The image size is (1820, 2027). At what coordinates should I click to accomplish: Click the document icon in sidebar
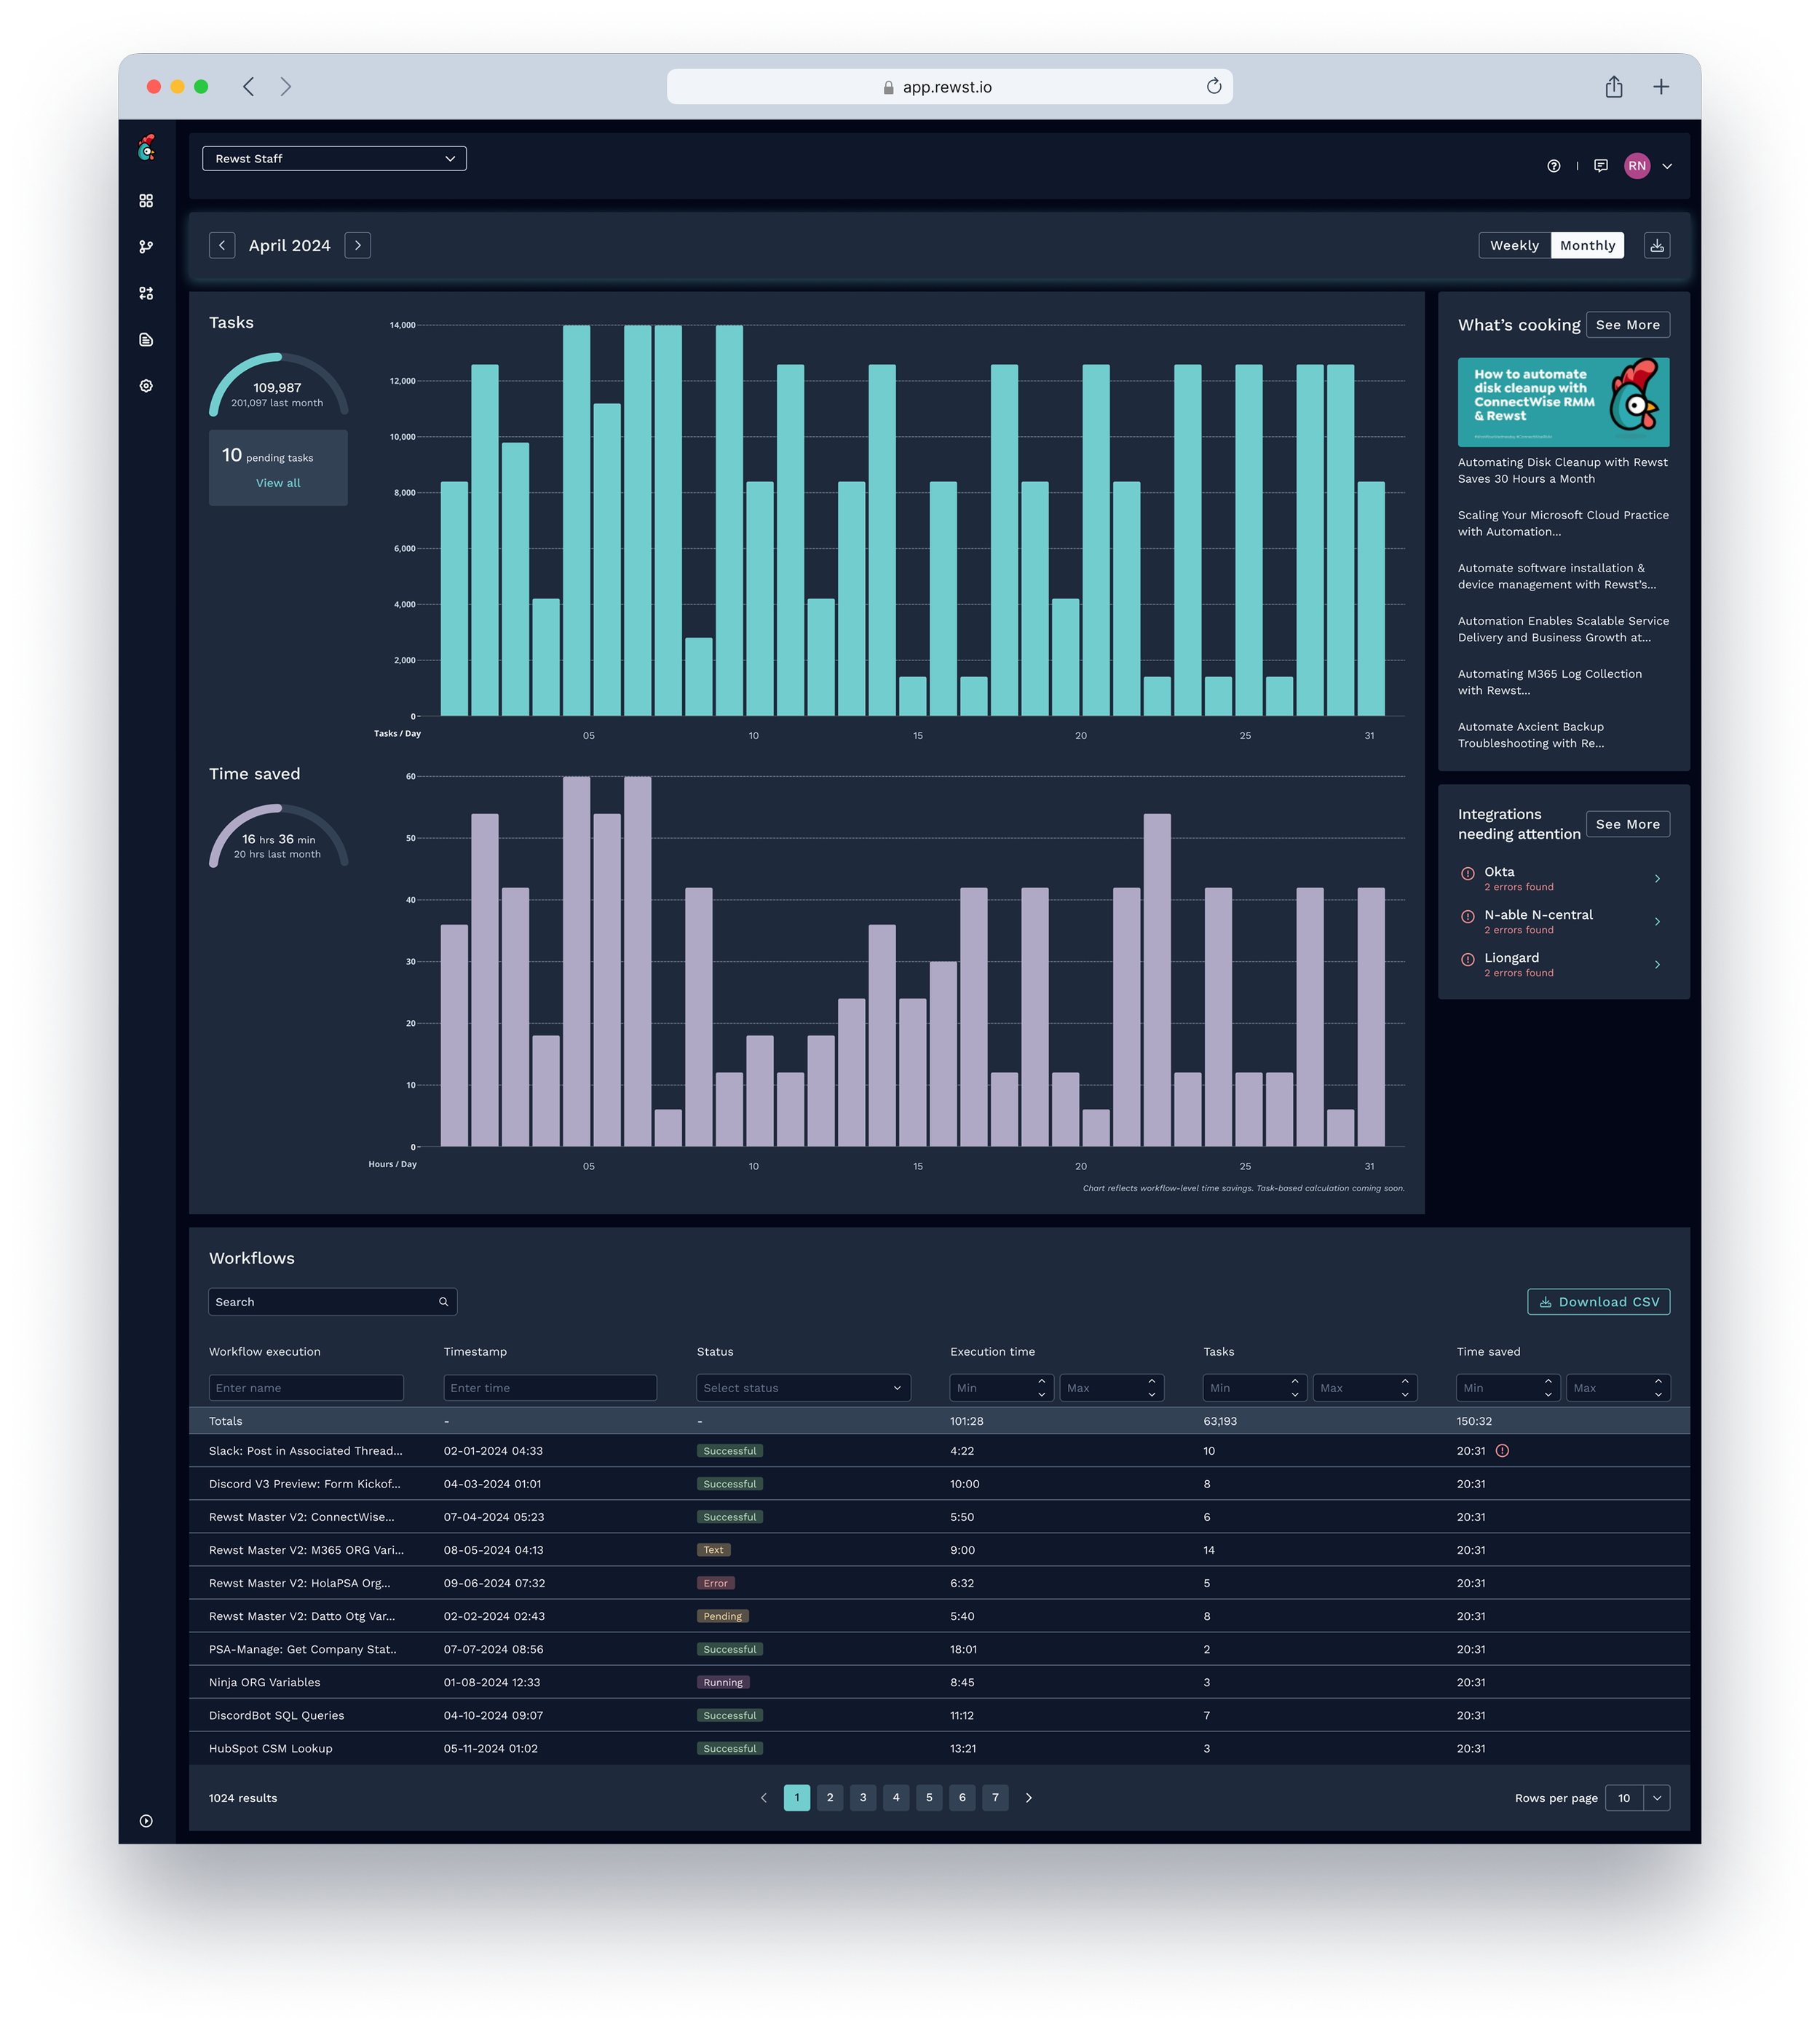click(x=146, y=340)
